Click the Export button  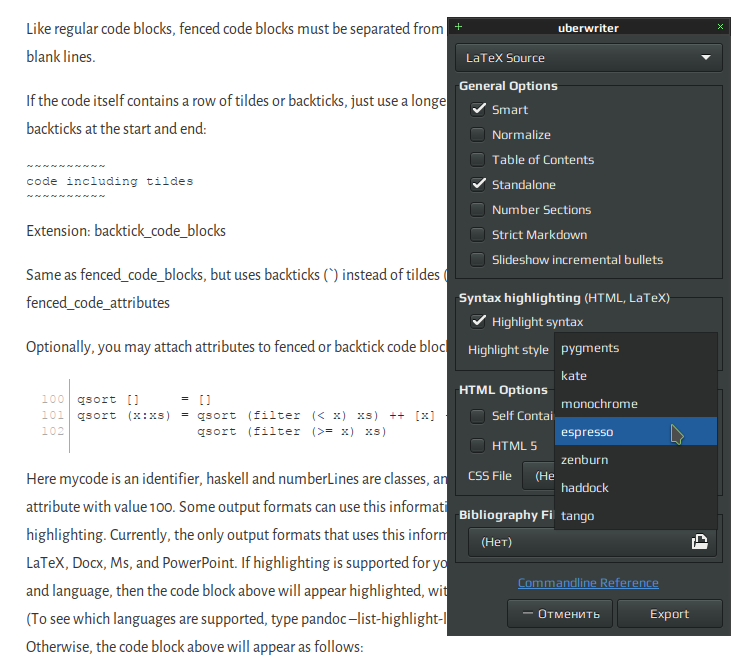point(670,614)
